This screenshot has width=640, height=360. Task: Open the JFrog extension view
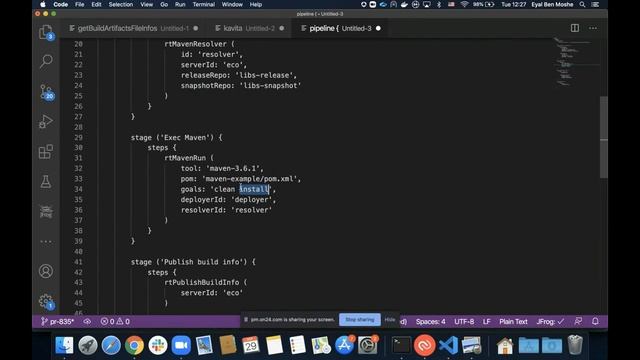pos(46,211)
